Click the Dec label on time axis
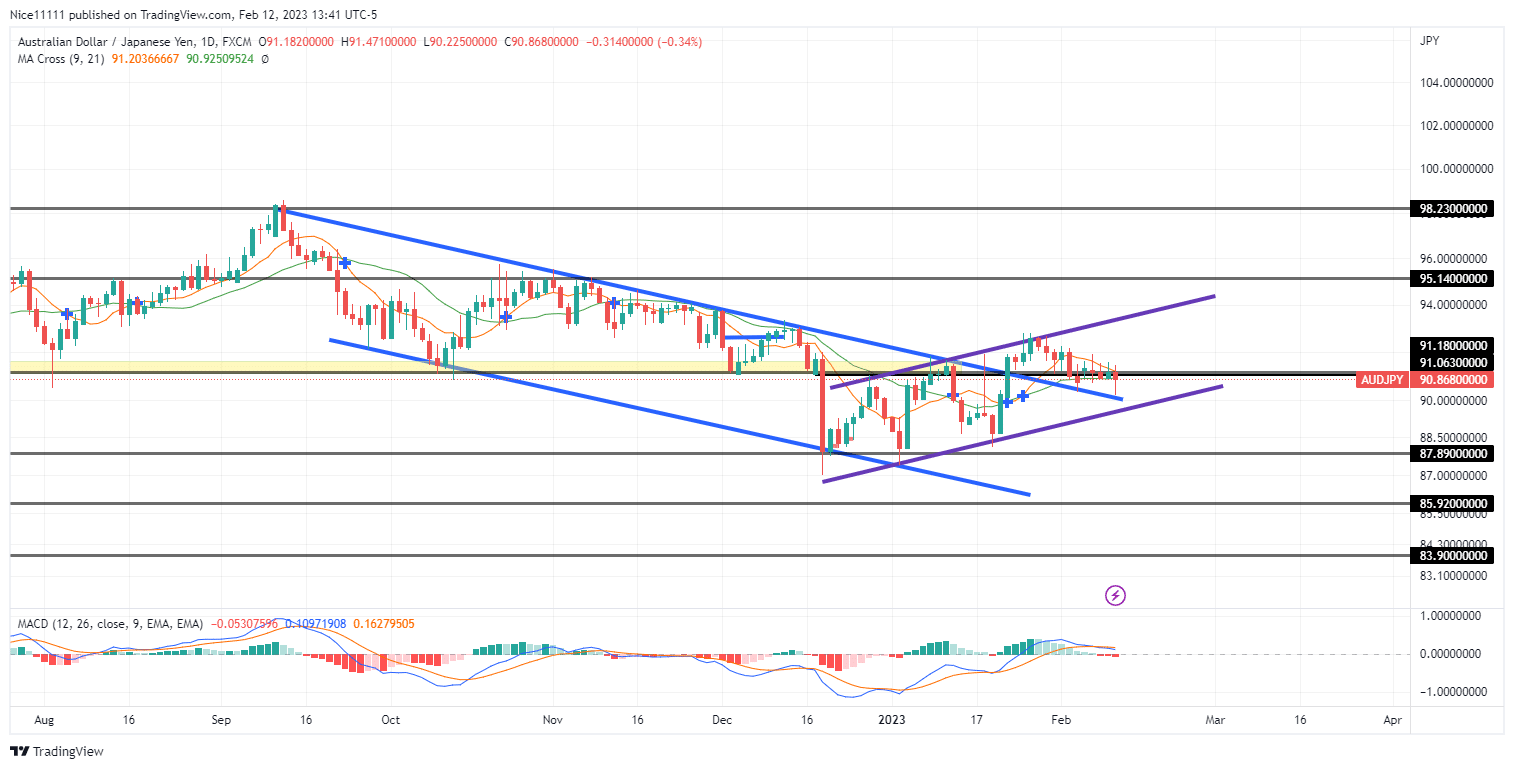The width and height of the screenshot is (1514, 769). 722,719
